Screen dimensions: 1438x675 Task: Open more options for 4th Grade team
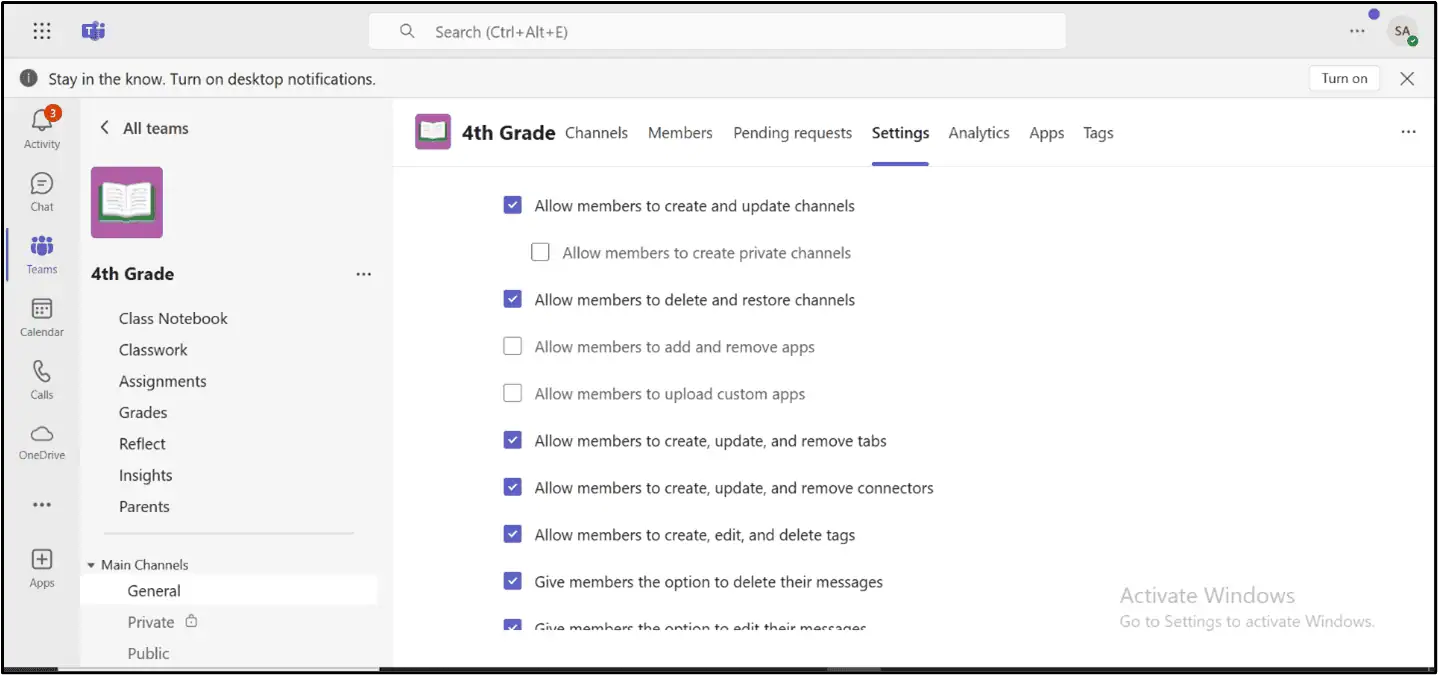pos(363,273)
